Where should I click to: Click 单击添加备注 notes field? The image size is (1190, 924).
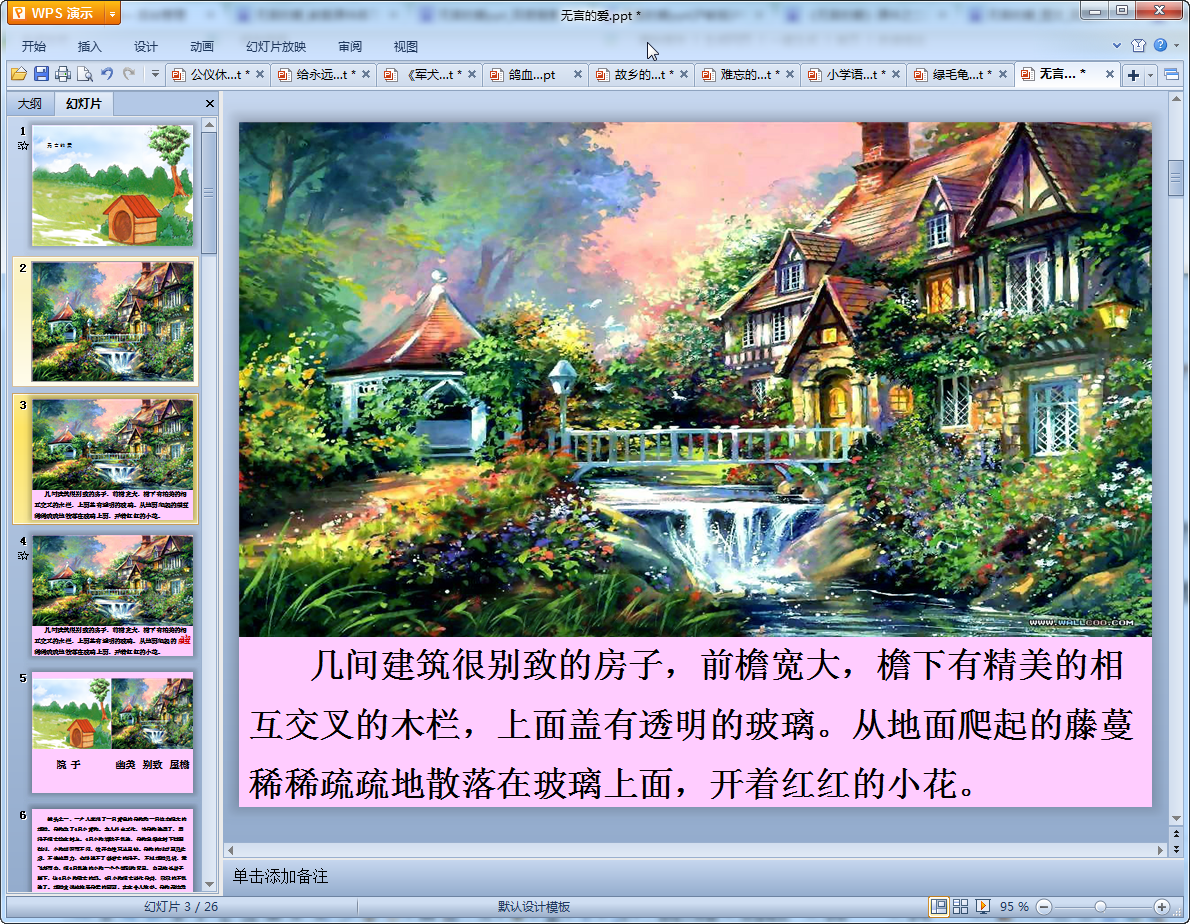tap(280, 876)
